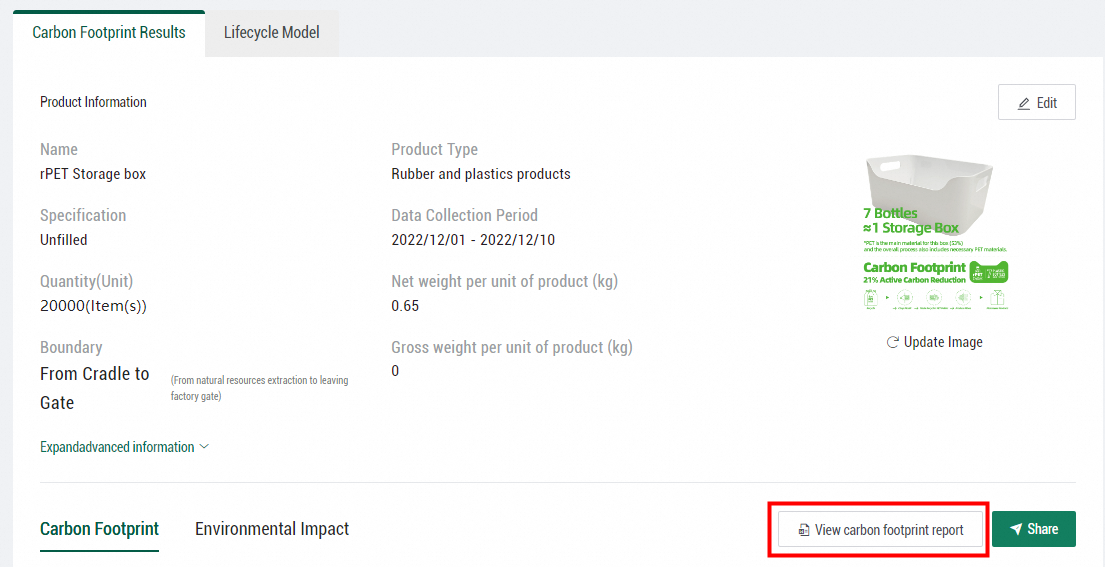Click the Rubber and plastics products value
Screen dimensions: 1105x567
pyautogui.click(x=480, y=174)
